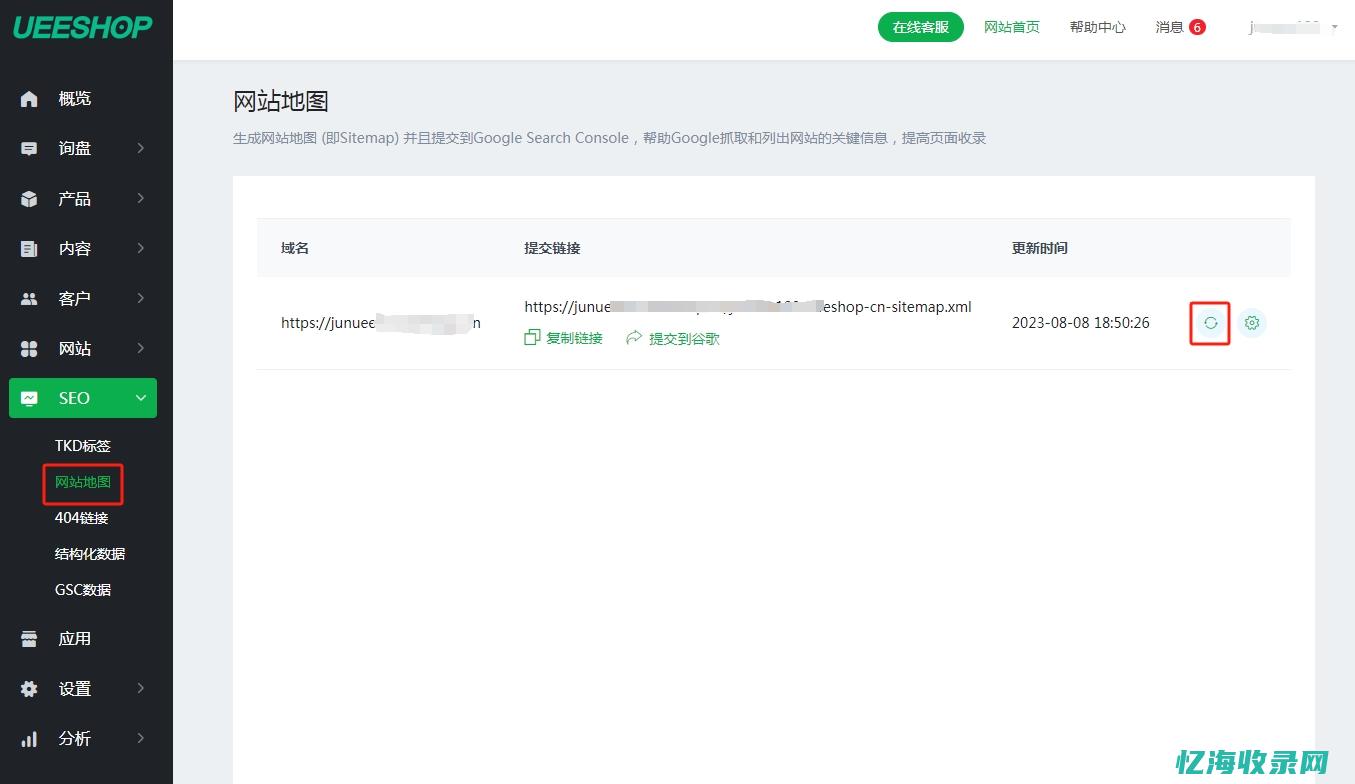Click the 内容 content icon
Image resolution: width=1355 pixels, height=784 pixels.
[29, 248]
